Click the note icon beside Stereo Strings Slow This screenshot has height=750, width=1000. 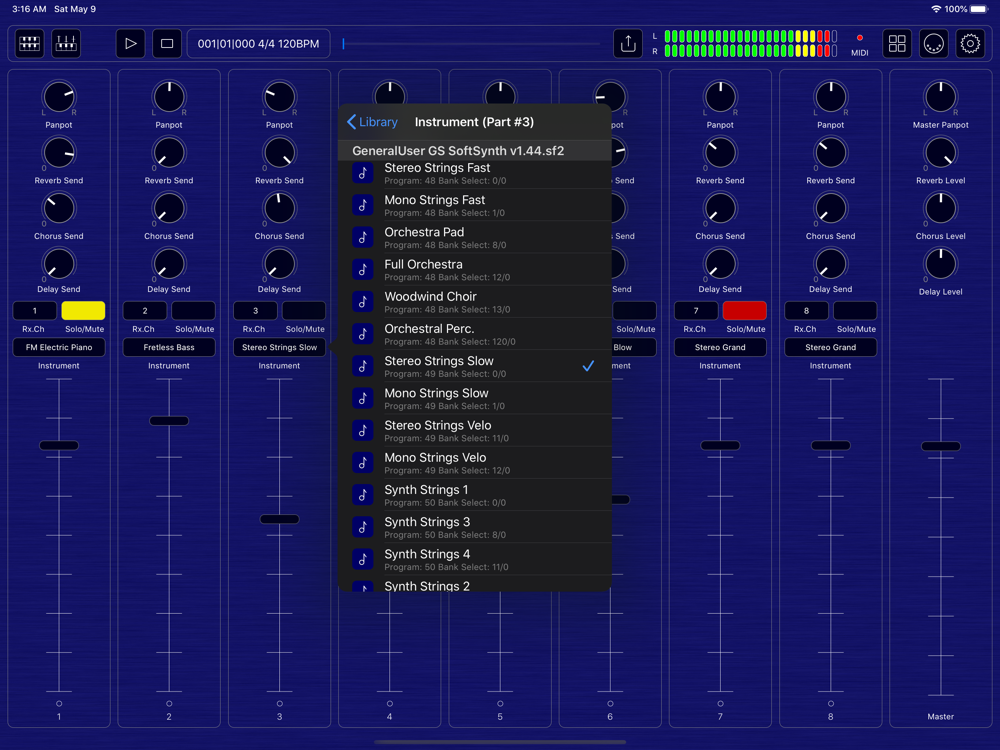[x=363, y=365]
